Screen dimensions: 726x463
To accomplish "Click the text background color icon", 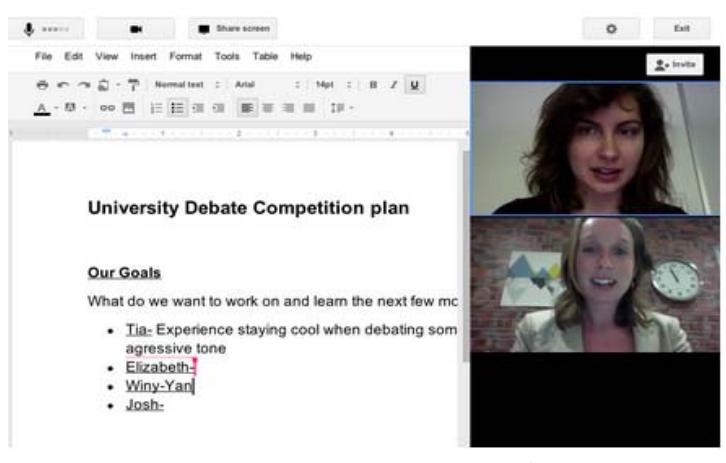I will click(70, 108).
